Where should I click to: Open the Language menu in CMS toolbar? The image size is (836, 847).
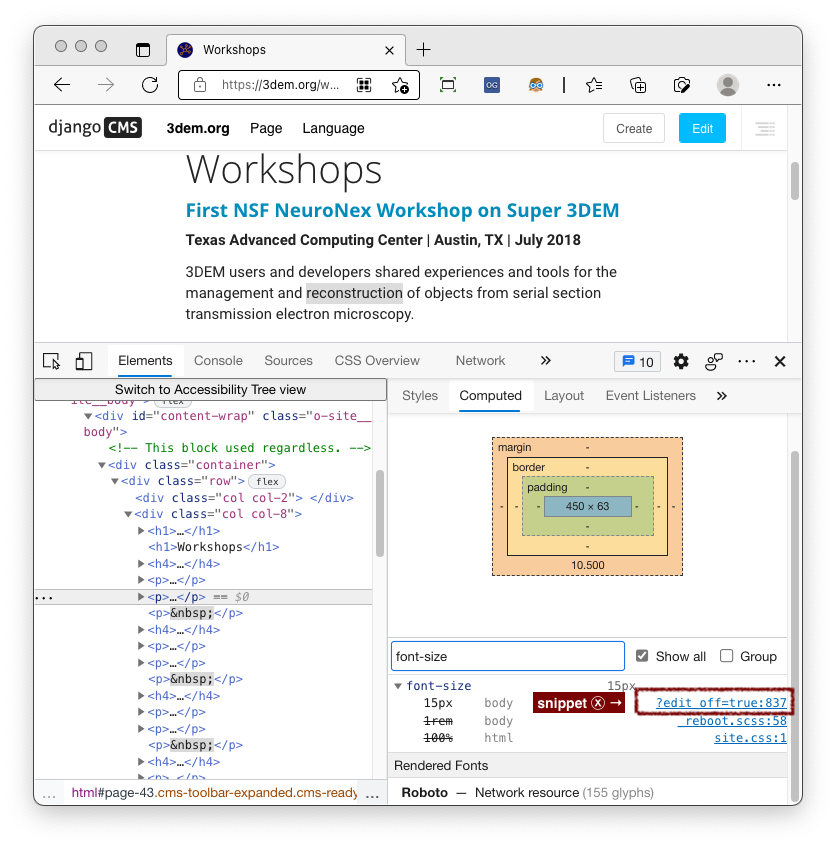click(x=333, y=129)
